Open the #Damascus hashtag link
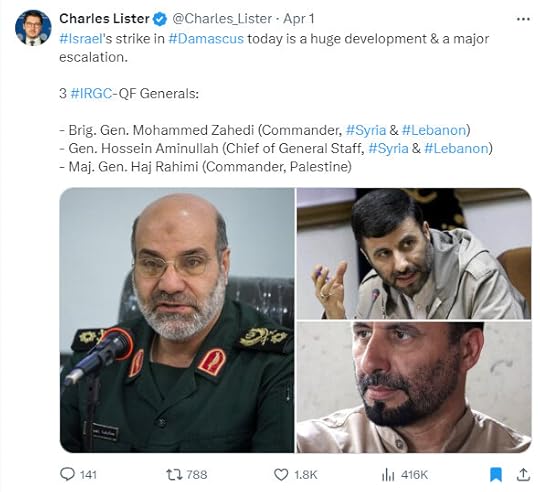The height and width of the screenshot is (492, 540). click(x=206, y=39)
